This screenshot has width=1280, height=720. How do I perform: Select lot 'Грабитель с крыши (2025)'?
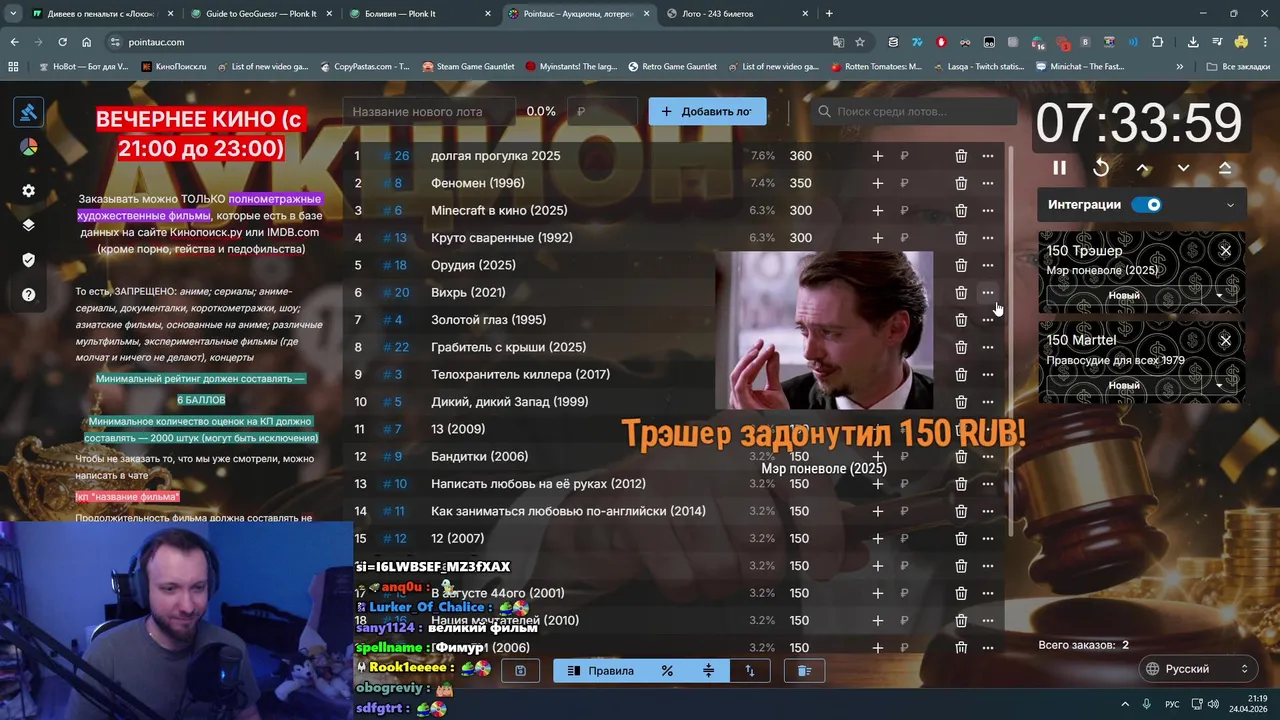508,347
